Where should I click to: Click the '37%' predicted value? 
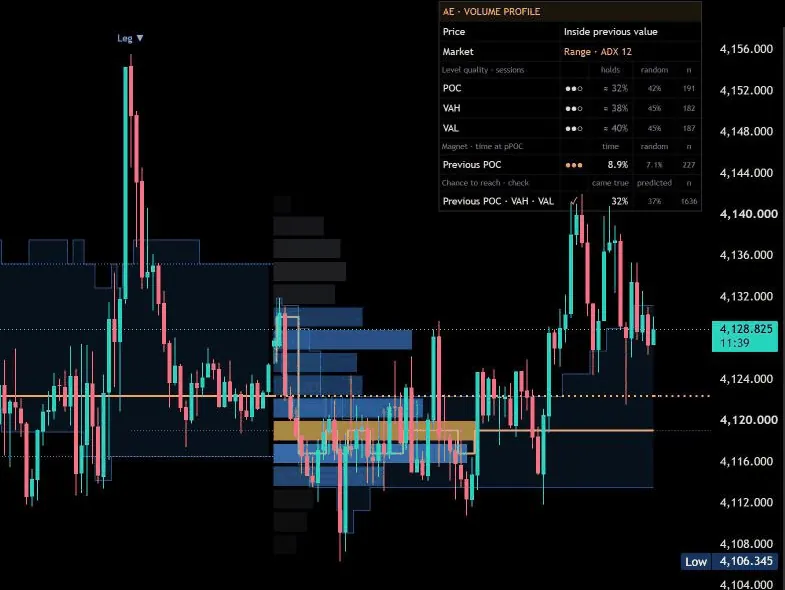click(654, 202)
